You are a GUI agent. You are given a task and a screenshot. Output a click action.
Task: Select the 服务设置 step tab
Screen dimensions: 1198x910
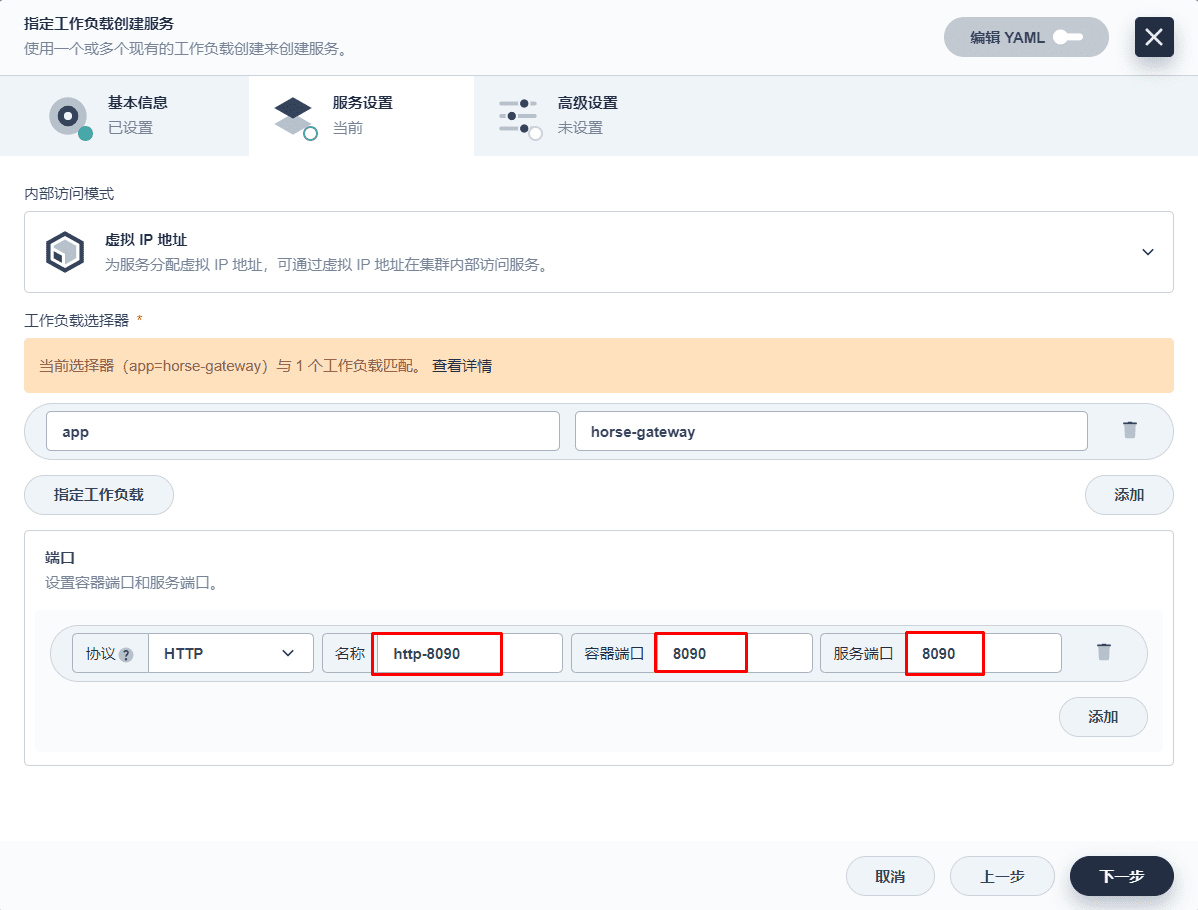coord(361,116)
